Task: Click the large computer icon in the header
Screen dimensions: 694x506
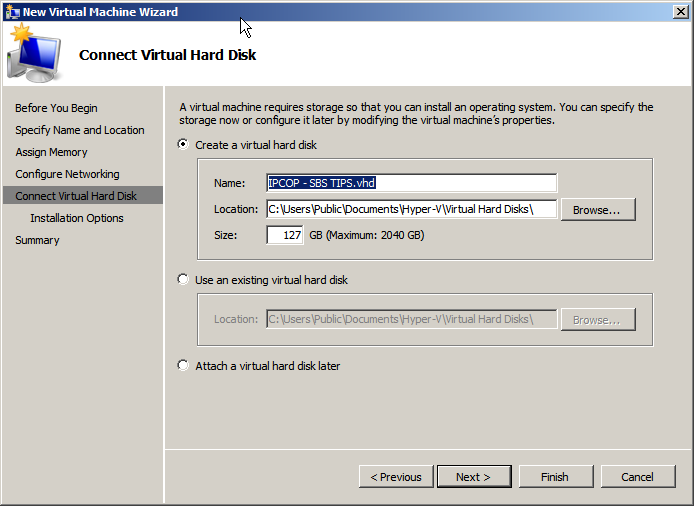Action: (x=33, y=55)
